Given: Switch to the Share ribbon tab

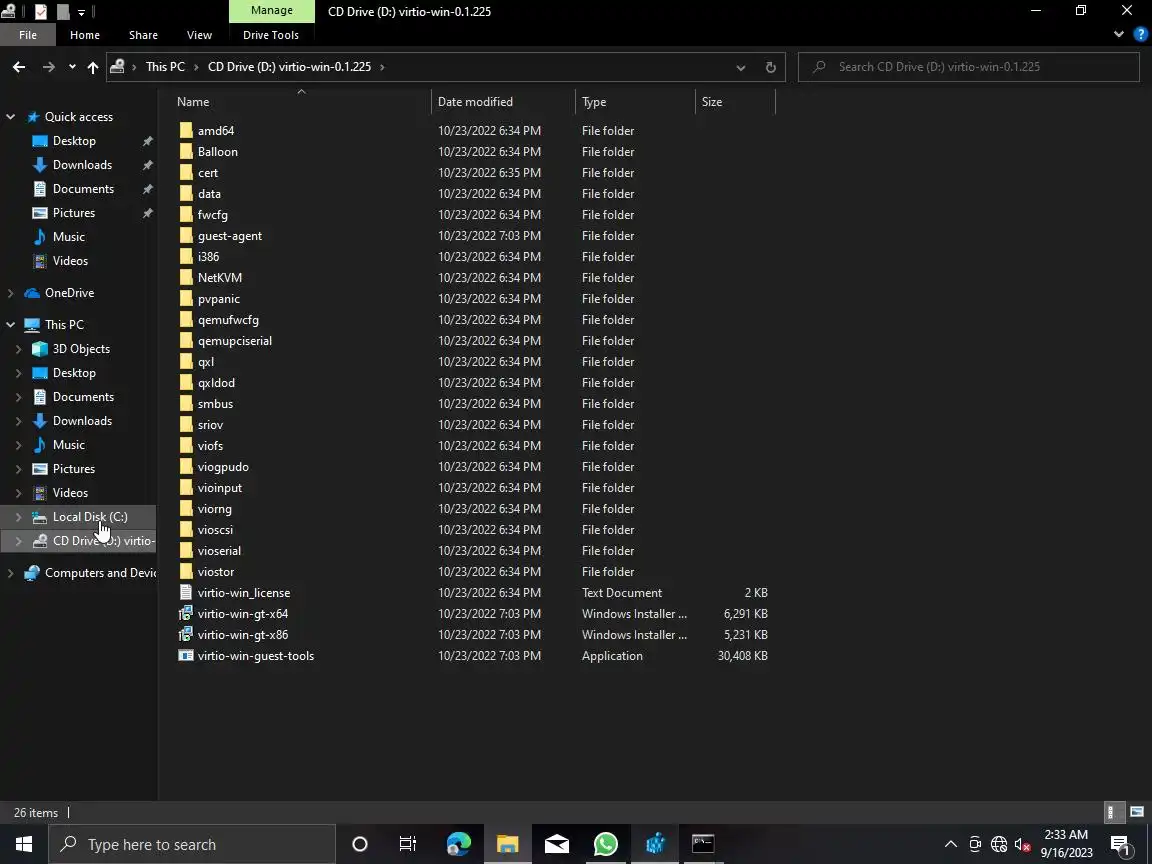Looking at the screenshot, I should point(143,35).
